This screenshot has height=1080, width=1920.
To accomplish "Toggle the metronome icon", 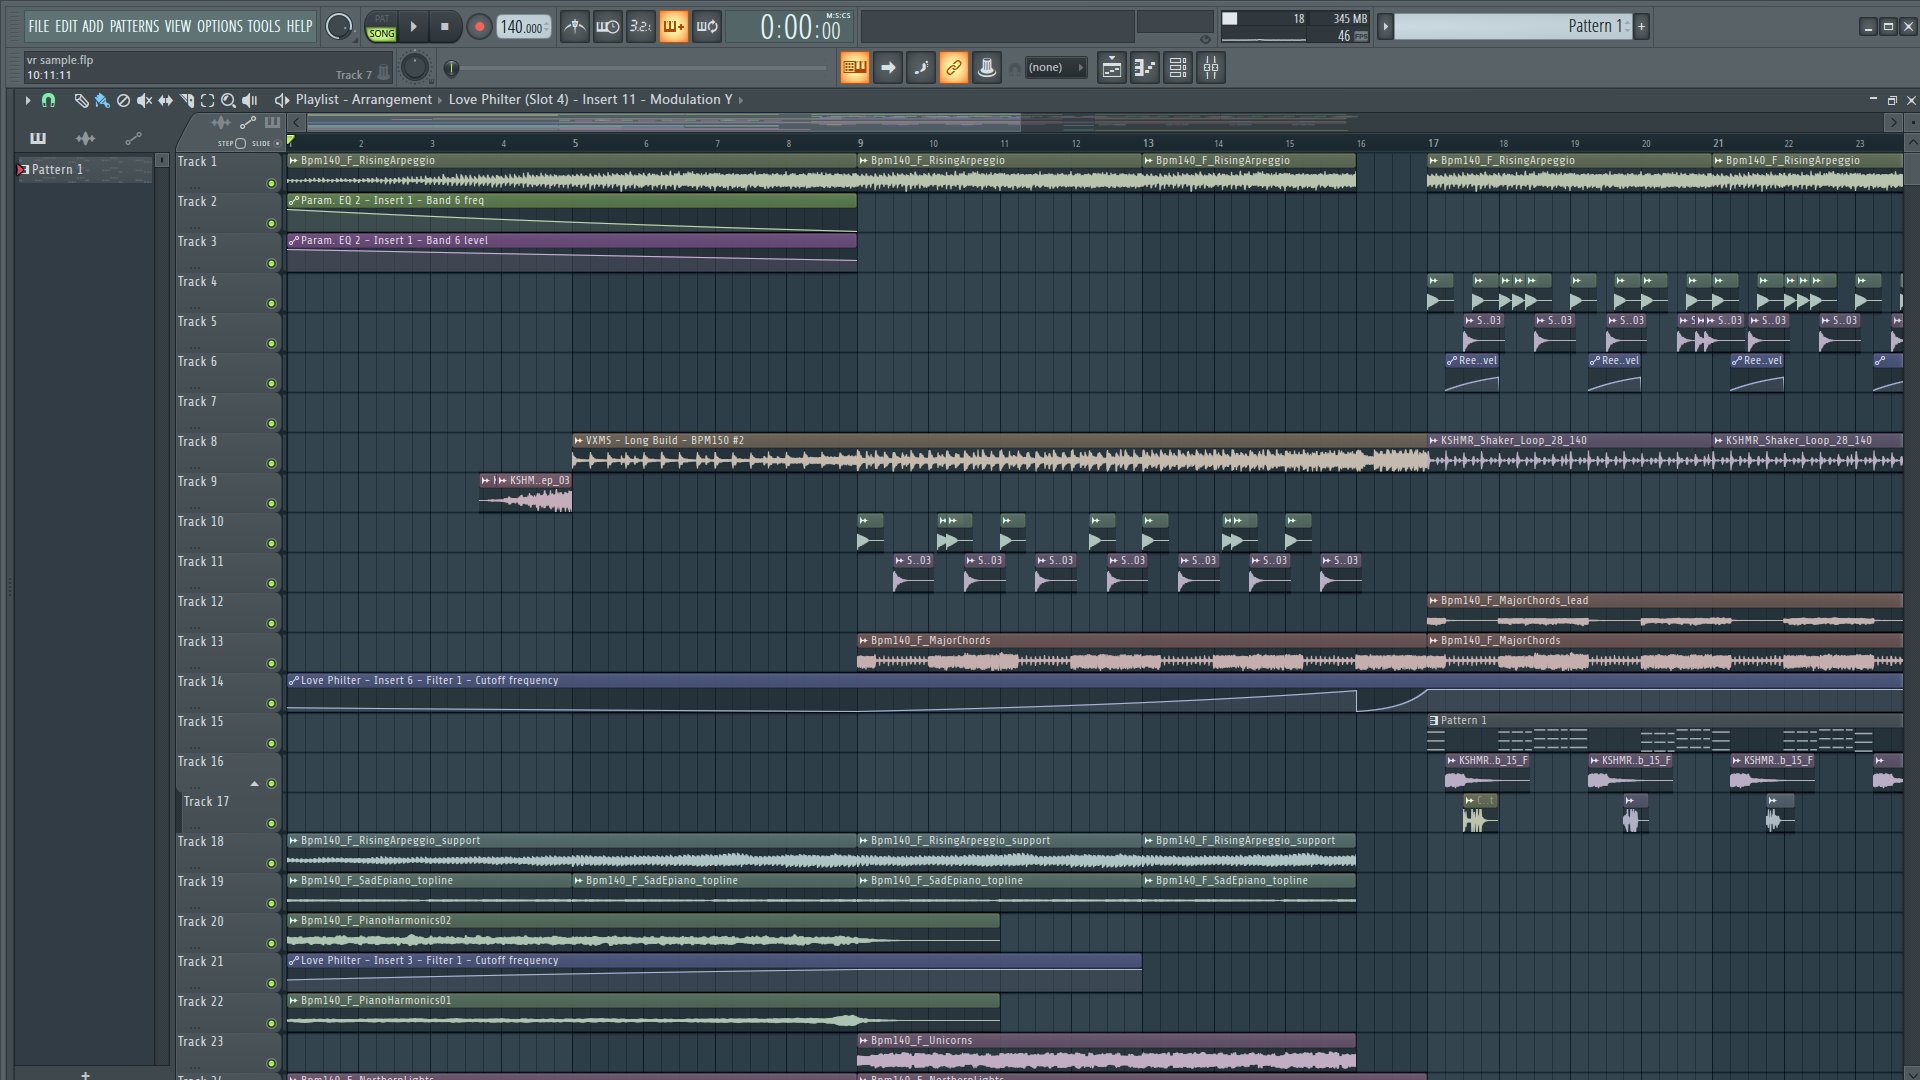I will click(x=574, y=27).
